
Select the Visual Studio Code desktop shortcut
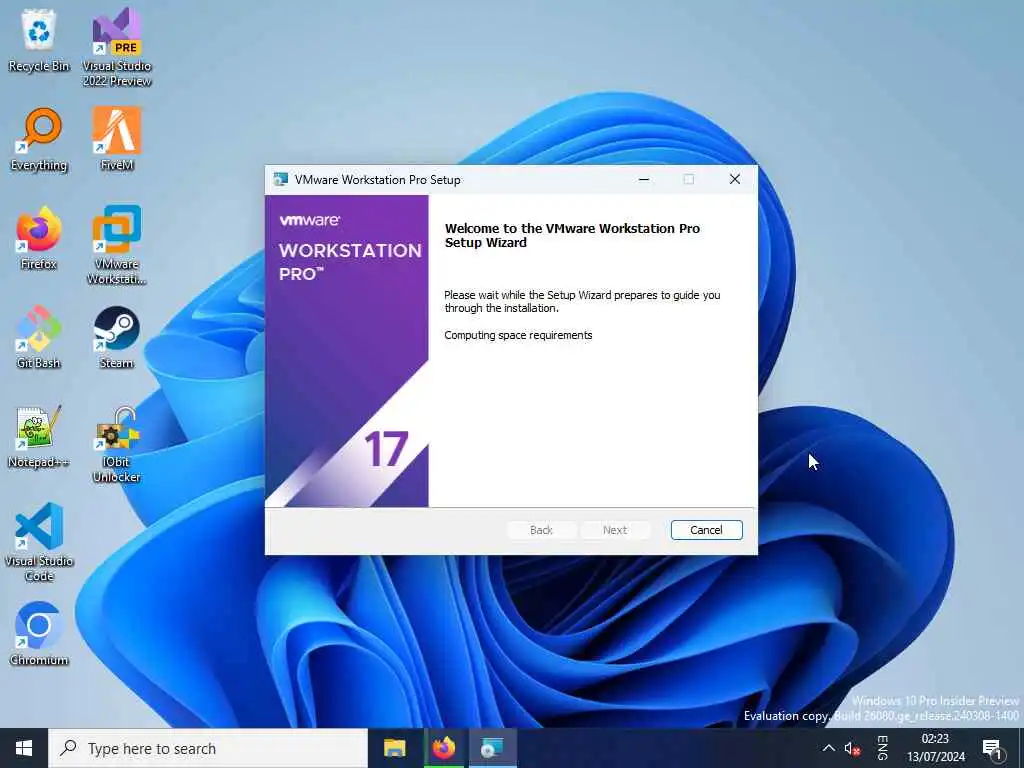[39, 542]
